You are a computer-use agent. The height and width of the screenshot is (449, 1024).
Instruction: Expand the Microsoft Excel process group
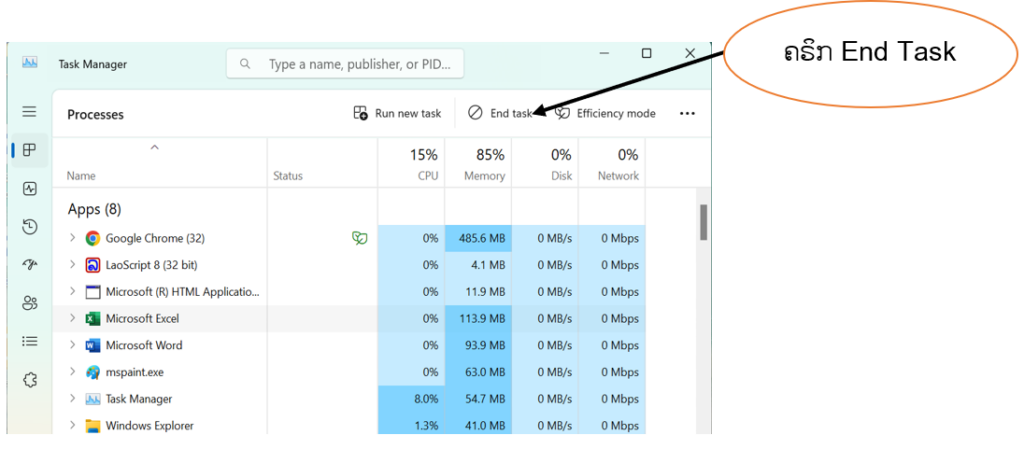[72, 318]
